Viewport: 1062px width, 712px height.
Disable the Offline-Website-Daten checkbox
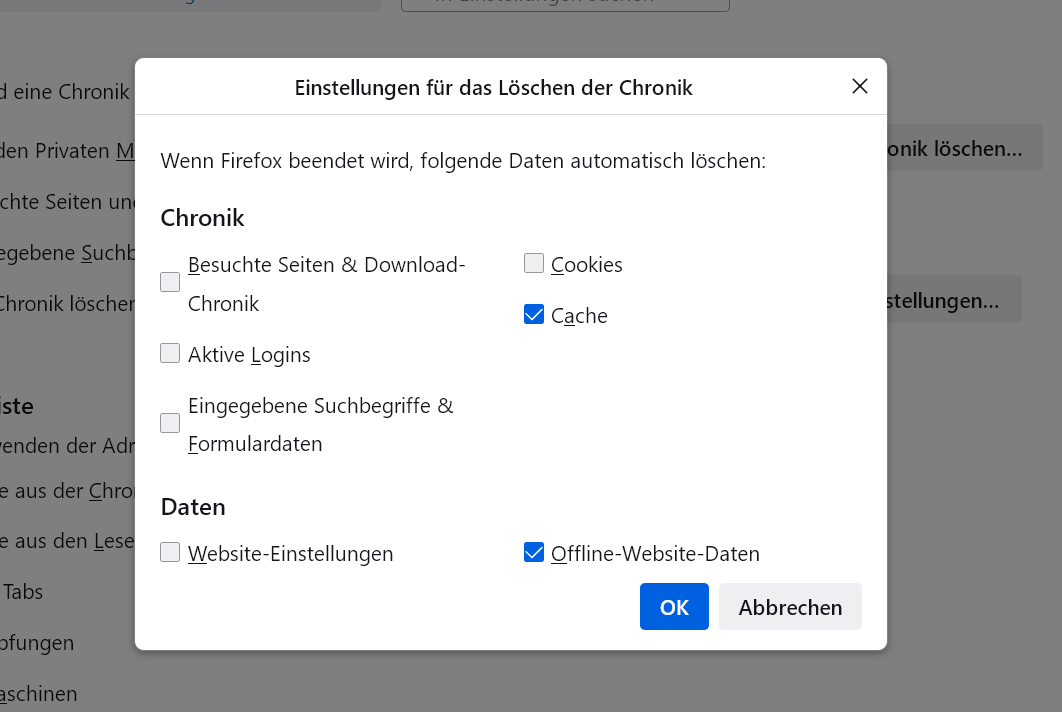pyautogui.click(x=534, y=552)
